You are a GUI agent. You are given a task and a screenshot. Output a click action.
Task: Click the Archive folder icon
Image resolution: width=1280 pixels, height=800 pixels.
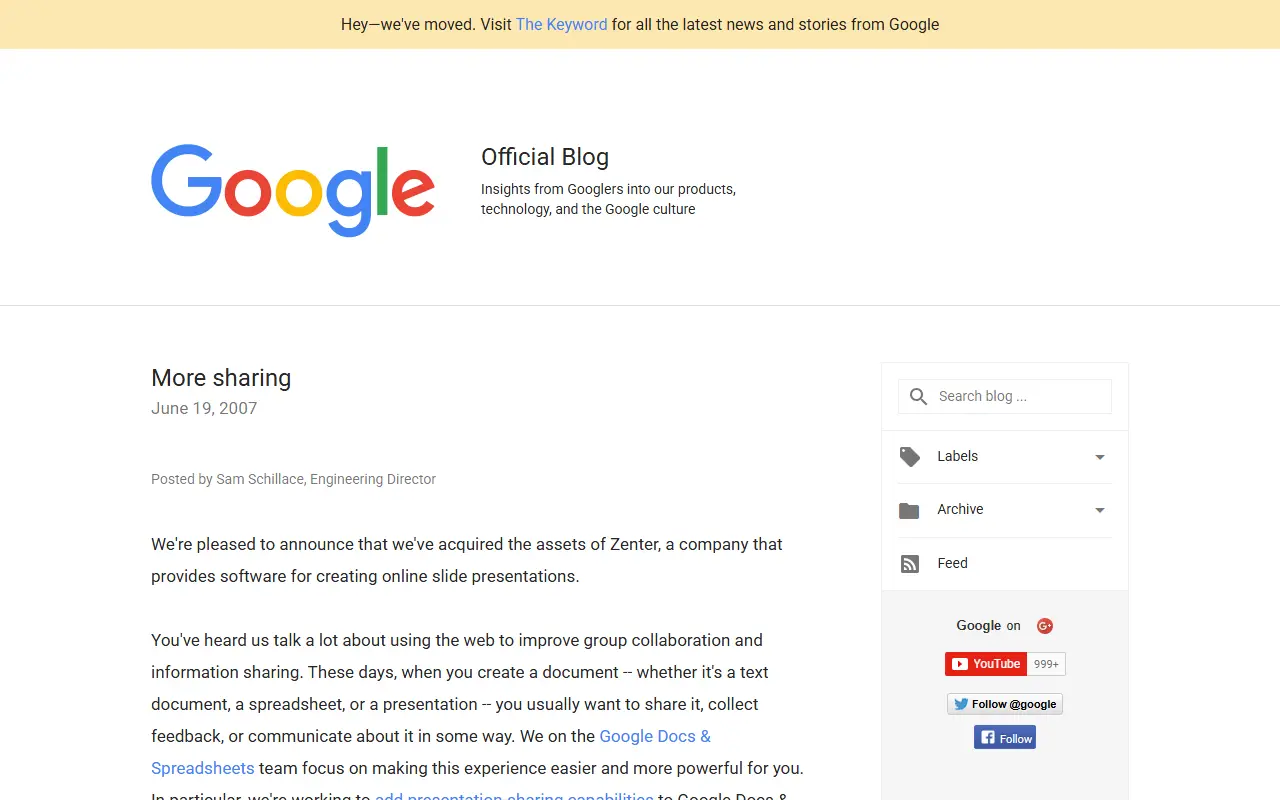909,510
